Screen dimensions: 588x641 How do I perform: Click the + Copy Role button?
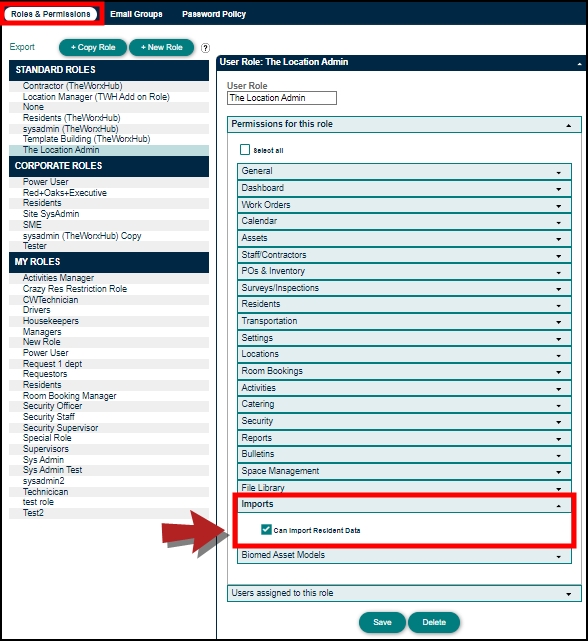pyautogui.click(x=93, y=47)
